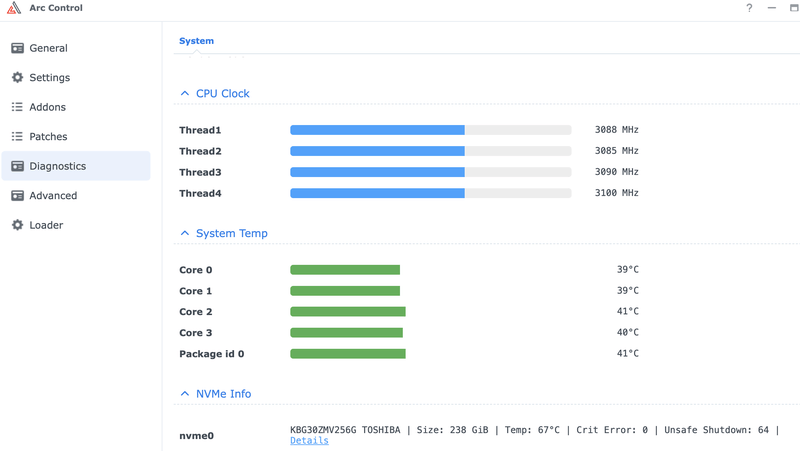Viewport: 800px width, 451px height.
Task: Click the 3100 MHz value
Action: coord(616,193)
